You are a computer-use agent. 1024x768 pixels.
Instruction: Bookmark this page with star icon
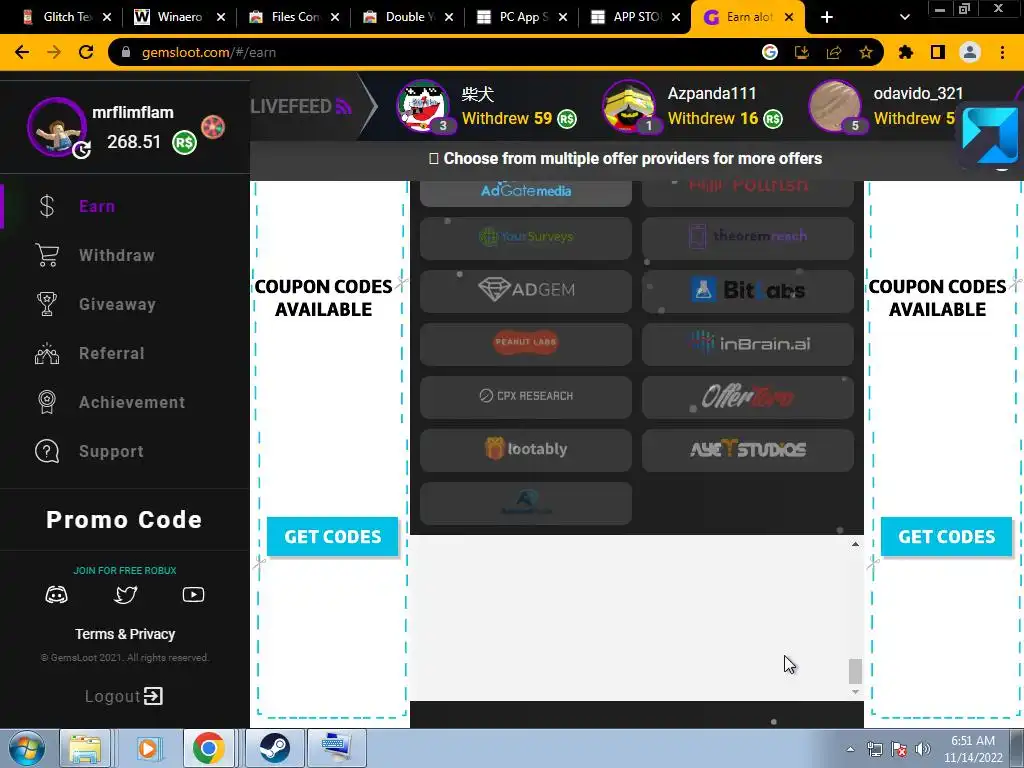tap(866, 52)
